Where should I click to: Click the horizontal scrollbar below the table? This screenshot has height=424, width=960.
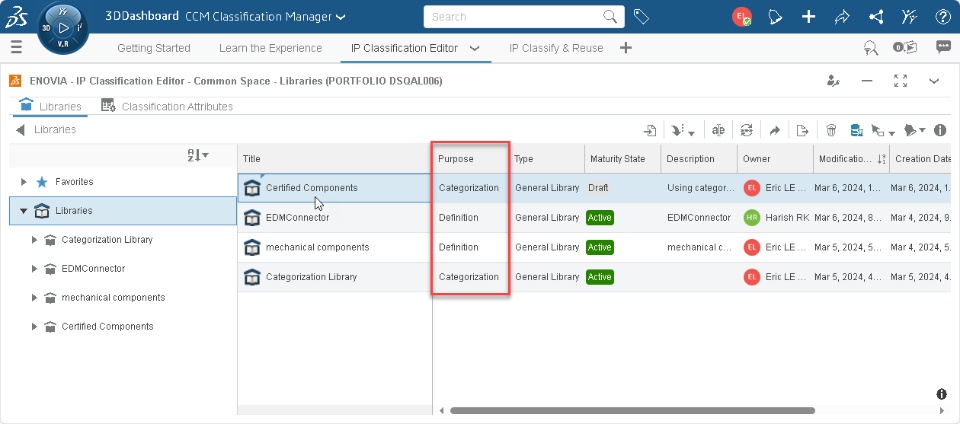click(x=630, y=410)
